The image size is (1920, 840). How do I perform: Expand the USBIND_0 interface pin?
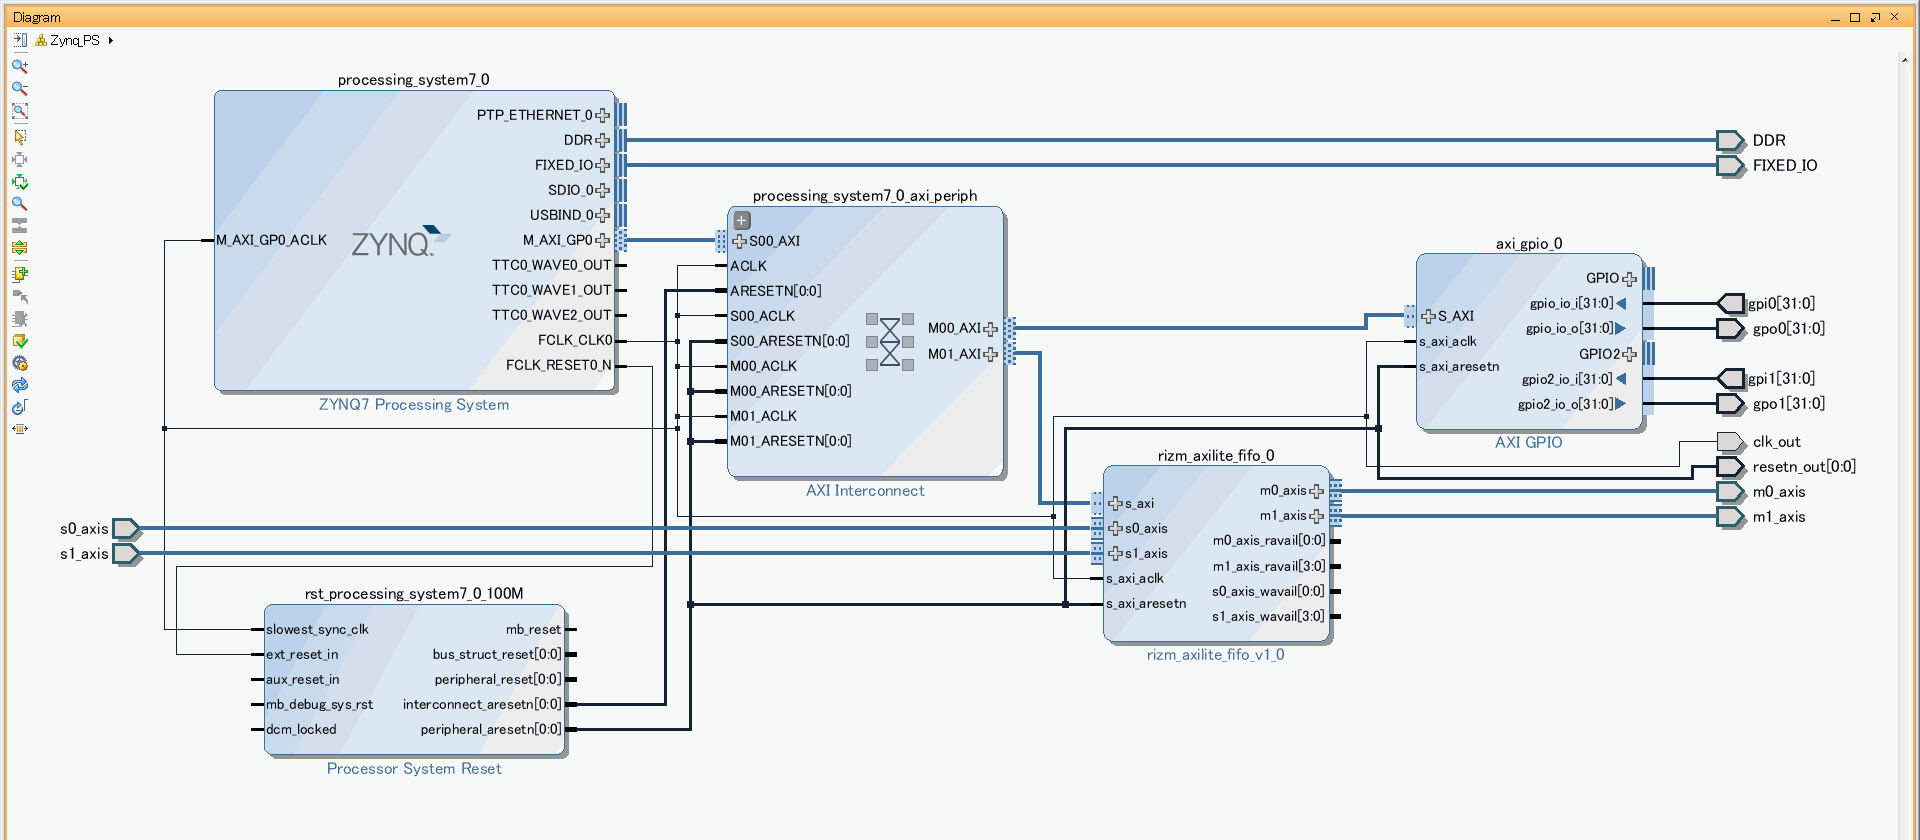(x=602, y=215)
